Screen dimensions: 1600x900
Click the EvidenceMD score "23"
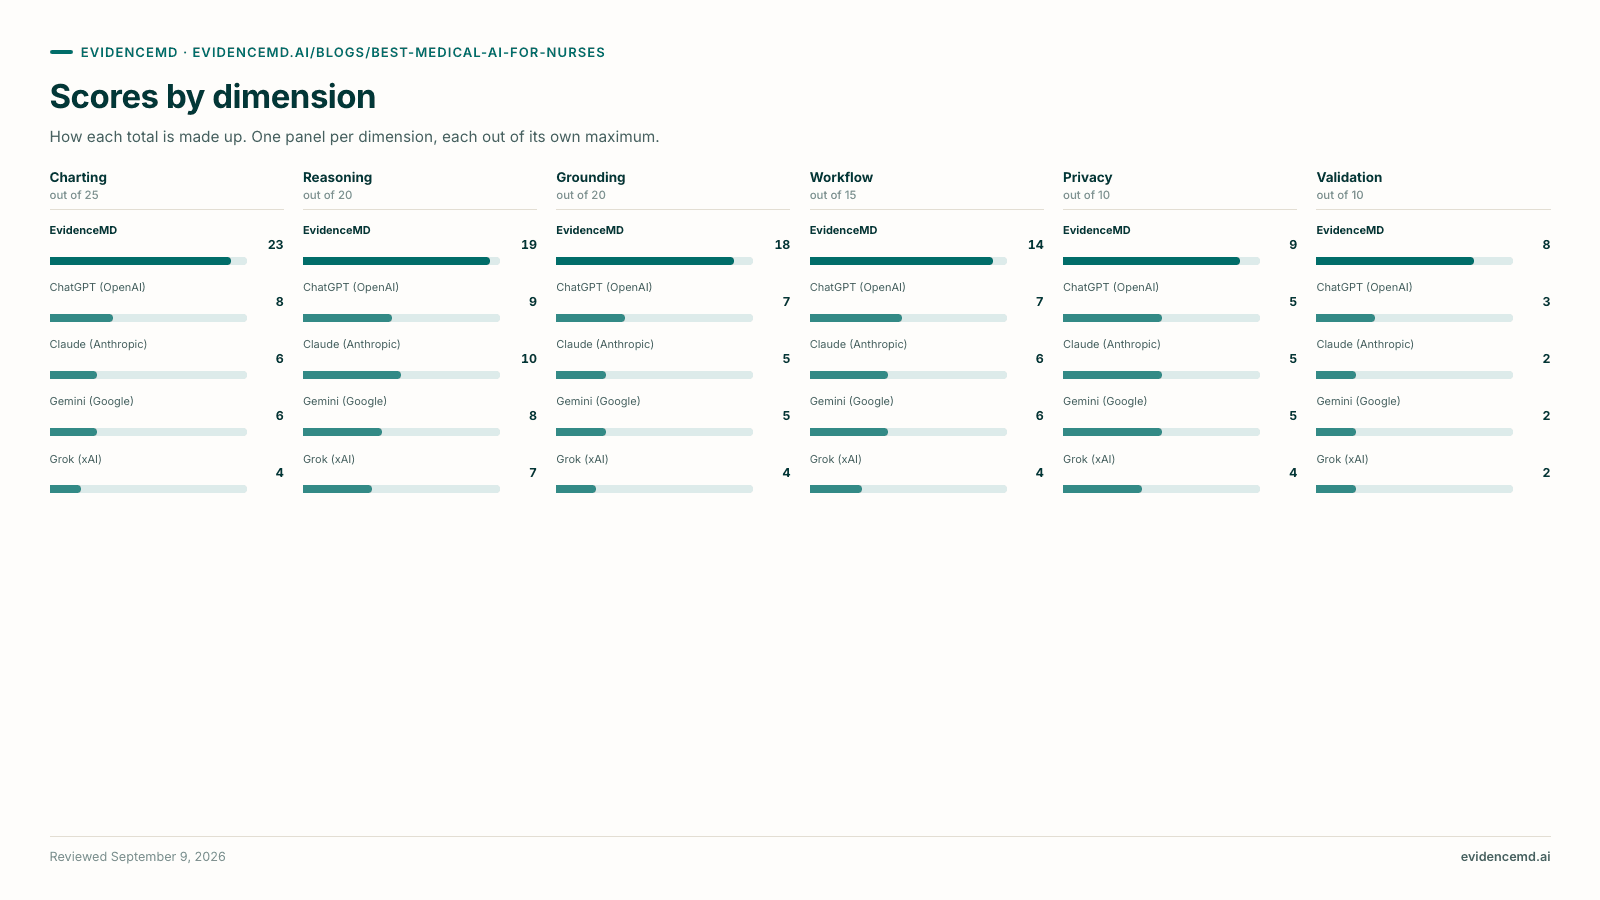(275, 245)
